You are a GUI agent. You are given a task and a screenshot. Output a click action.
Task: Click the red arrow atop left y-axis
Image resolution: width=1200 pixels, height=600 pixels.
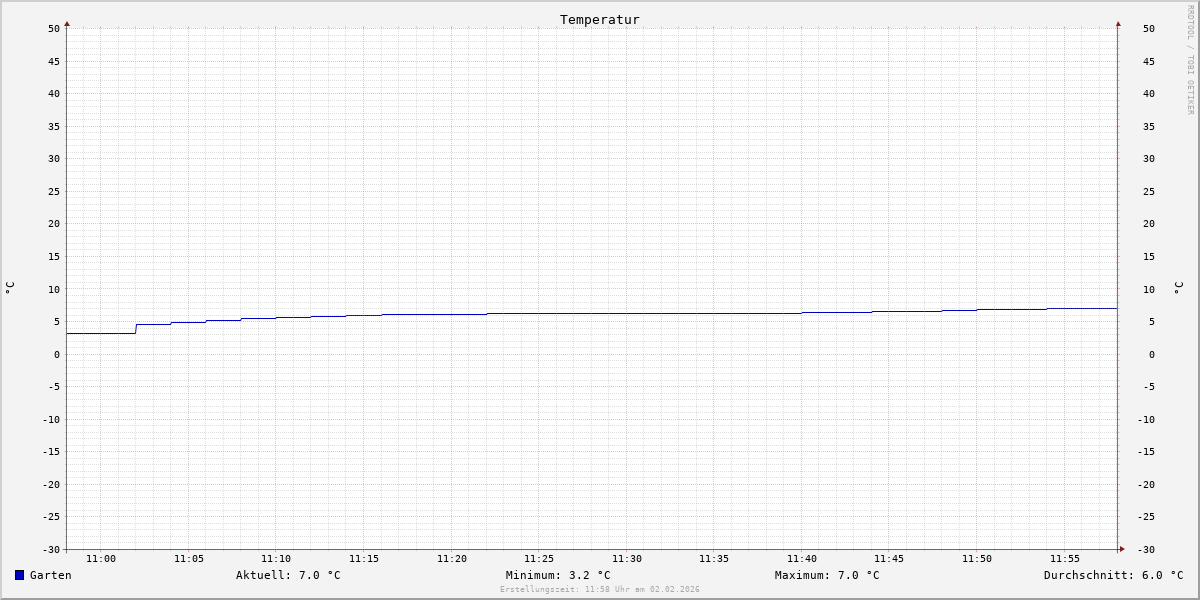click(67, 23)
